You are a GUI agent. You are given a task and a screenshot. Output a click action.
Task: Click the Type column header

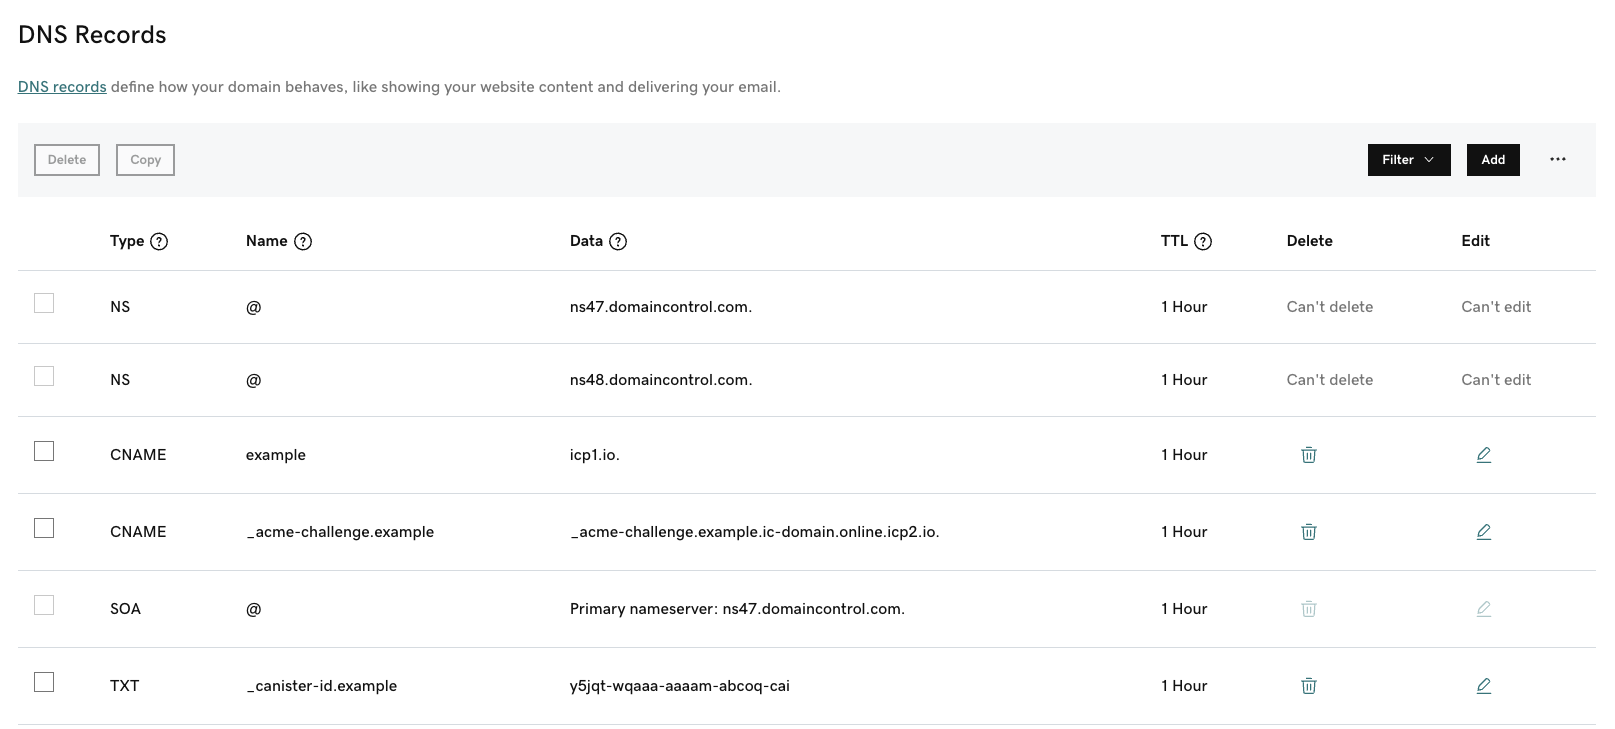(x=127, y=241)
